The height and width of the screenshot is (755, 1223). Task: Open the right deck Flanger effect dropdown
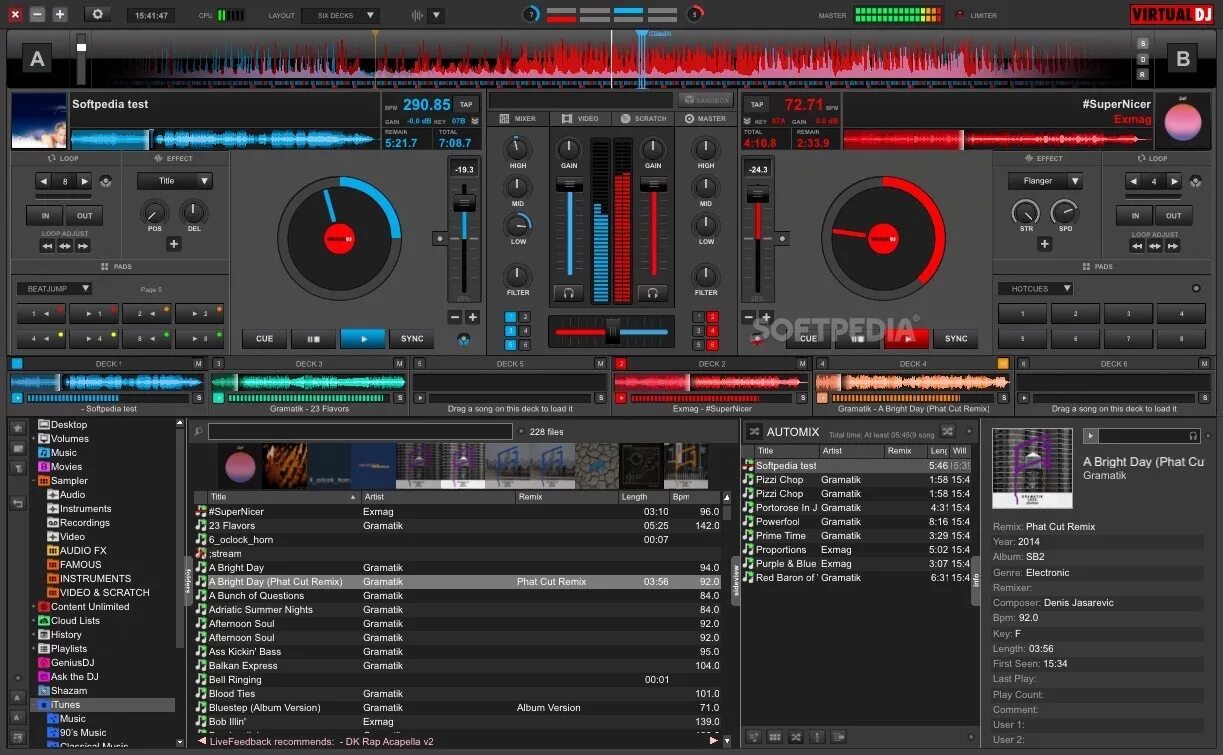pos(1045,181)
